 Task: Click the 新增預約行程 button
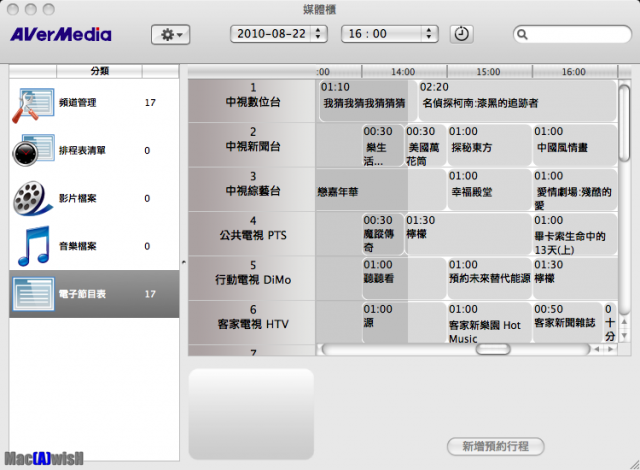coord(496,446)
